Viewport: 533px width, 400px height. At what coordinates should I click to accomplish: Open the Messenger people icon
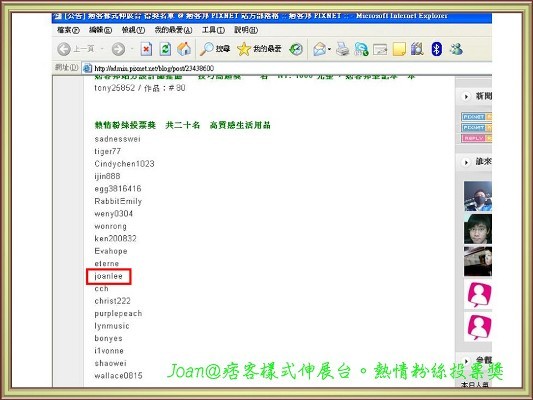(x=456, y=49)
